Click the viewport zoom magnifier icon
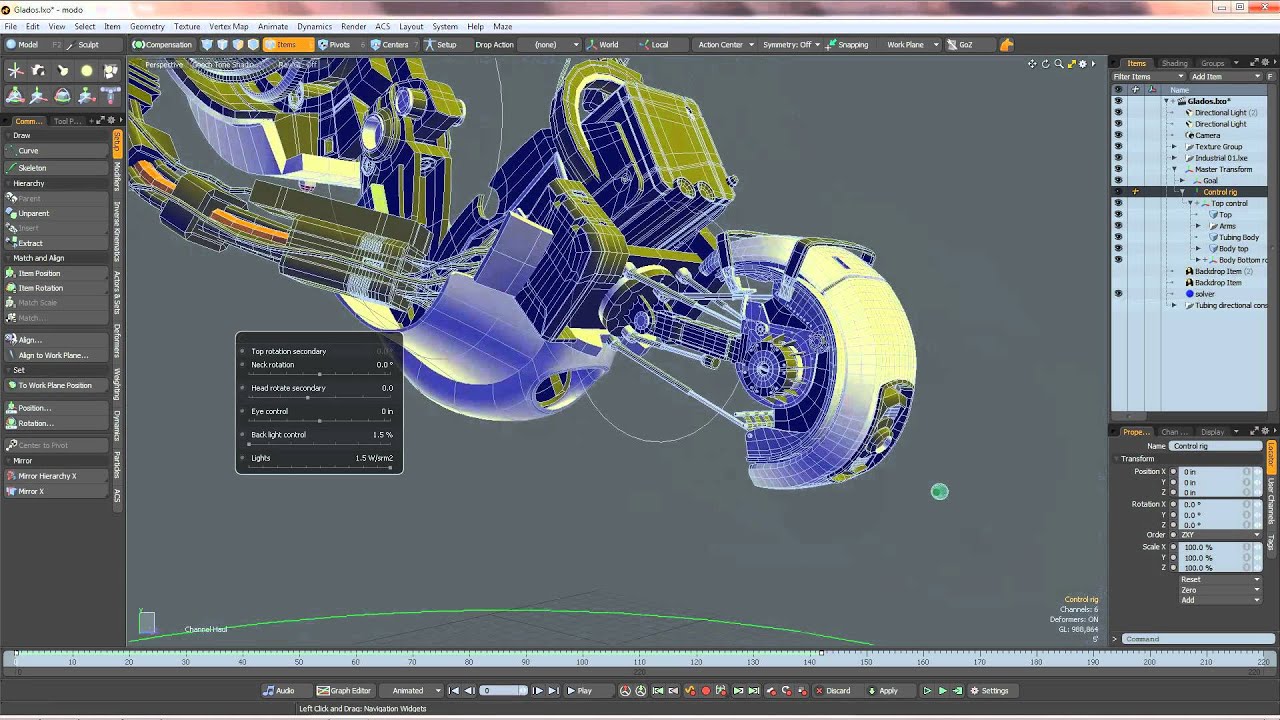The width and height of the screenshot is (1280, 720). [x=1058, y=64]
